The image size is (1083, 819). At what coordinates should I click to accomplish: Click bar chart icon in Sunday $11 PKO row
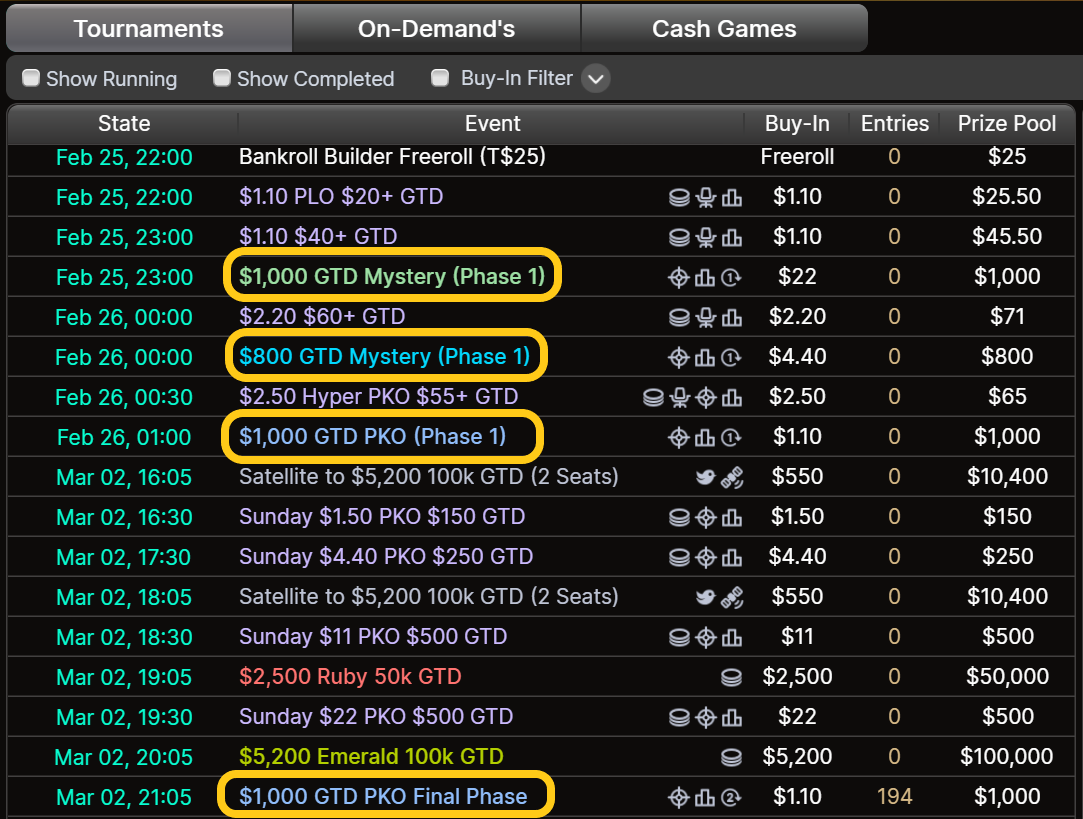click(x=731, y=638)
